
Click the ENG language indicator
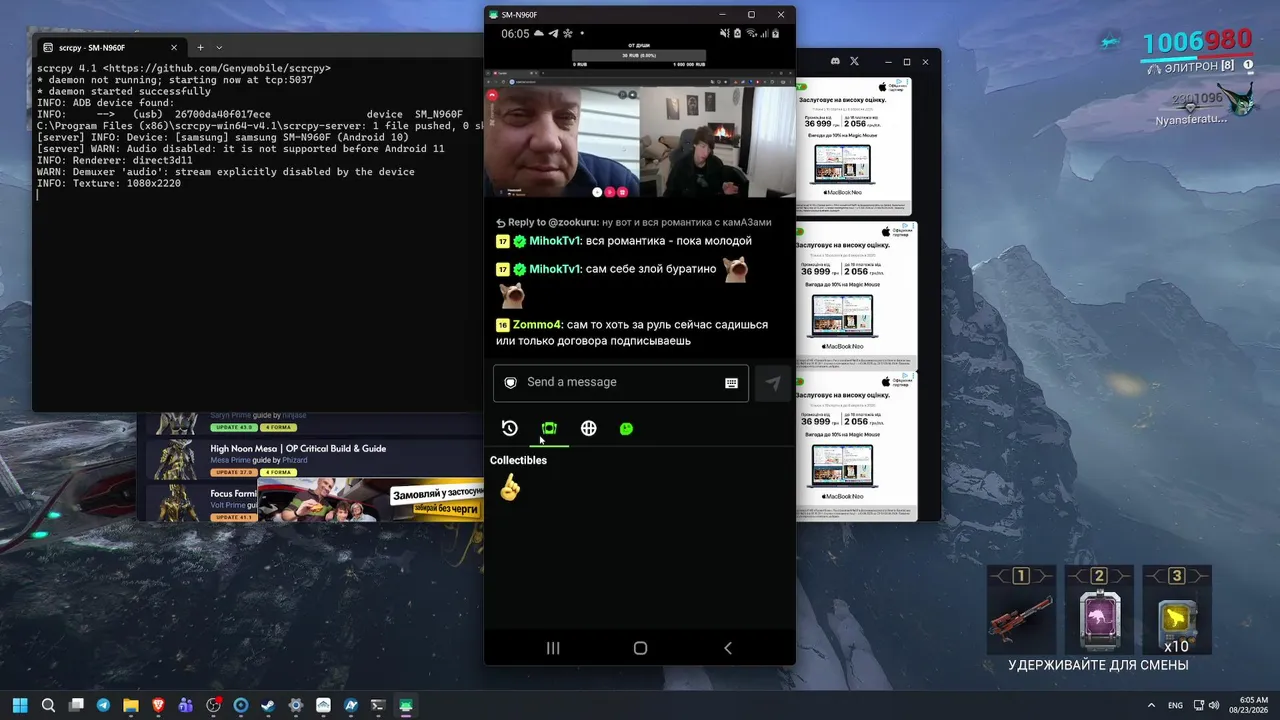click(x=1176, y=705)
